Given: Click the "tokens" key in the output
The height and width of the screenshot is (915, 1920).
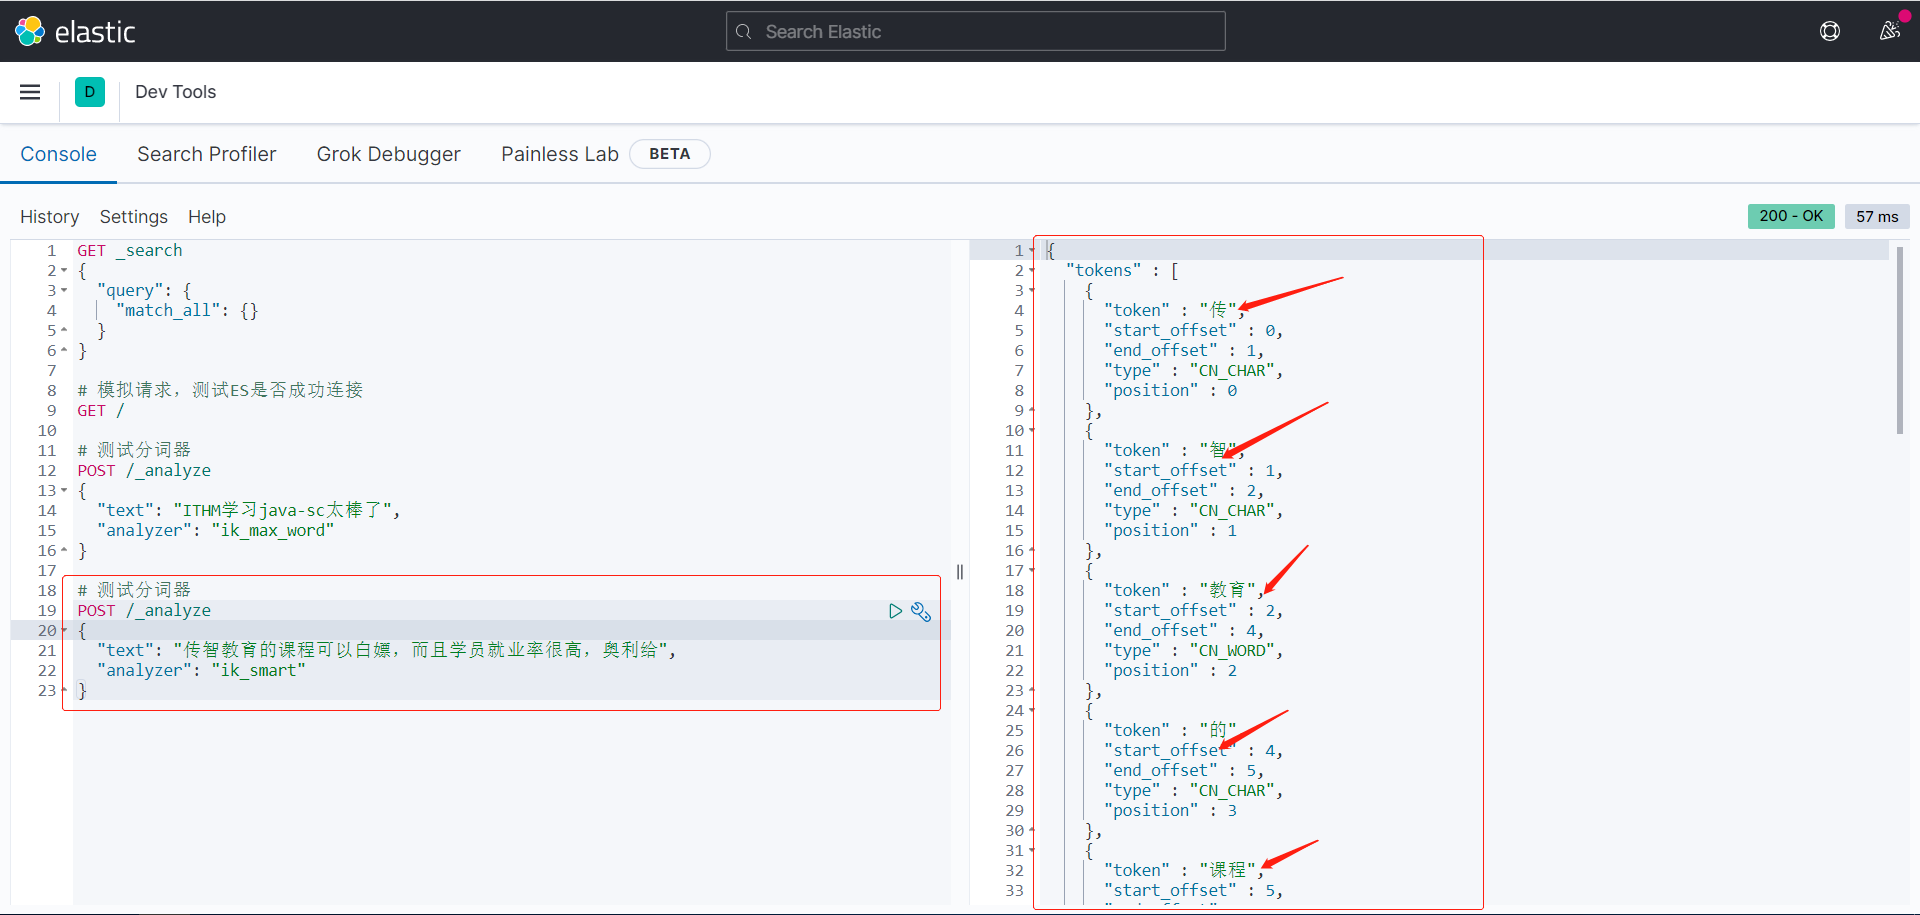Looking at the screenshot, I should coord(1103,271).
